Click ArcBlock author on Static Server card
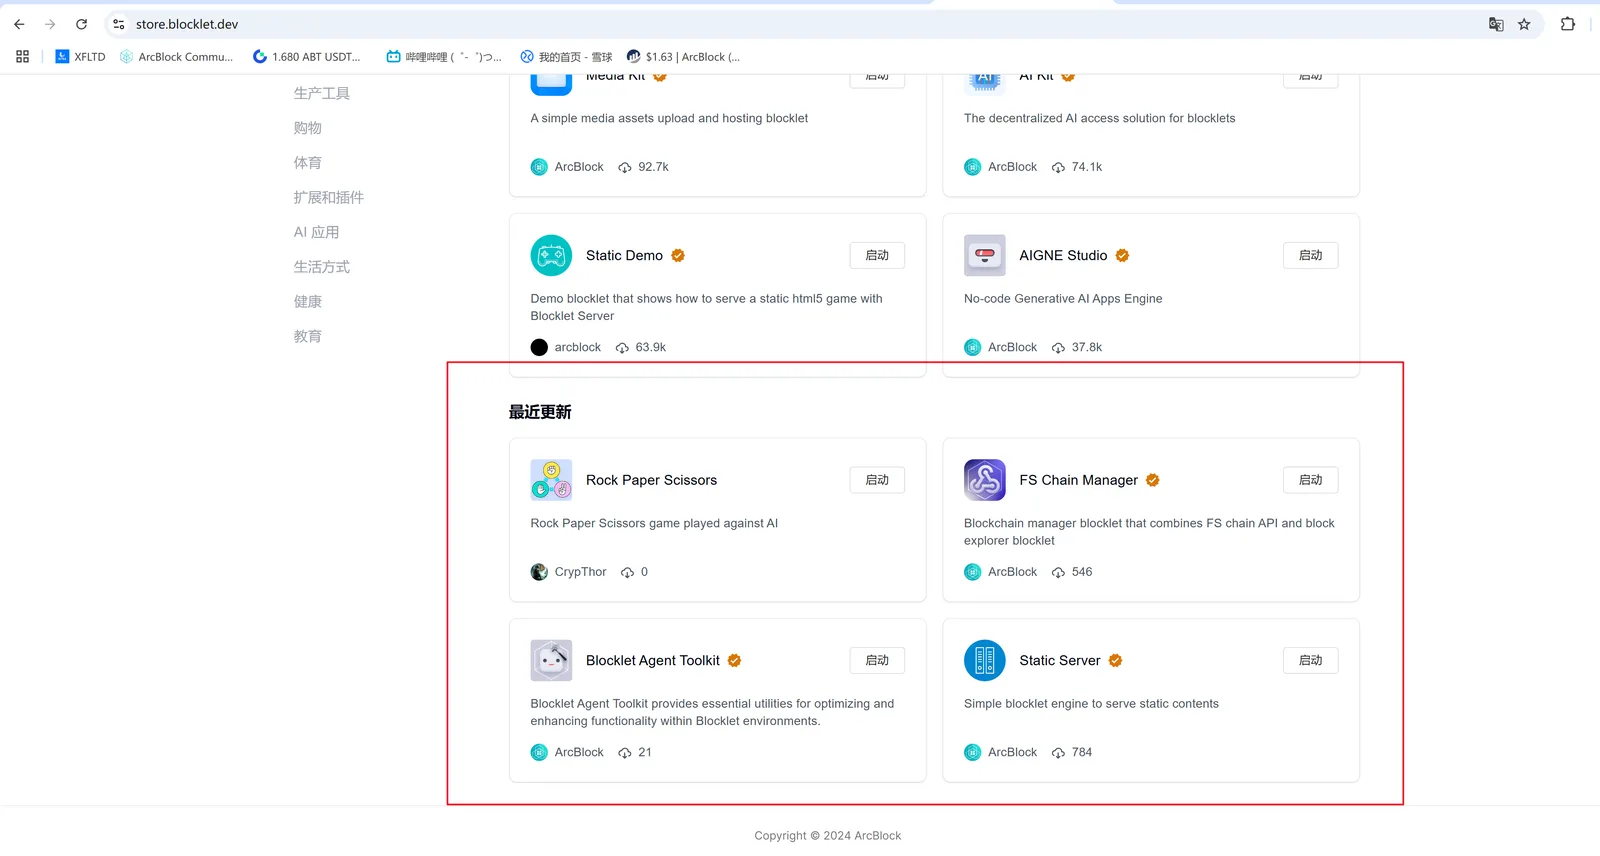The width and height of the screenshot is (1600, 856). tap(1012, 752)
